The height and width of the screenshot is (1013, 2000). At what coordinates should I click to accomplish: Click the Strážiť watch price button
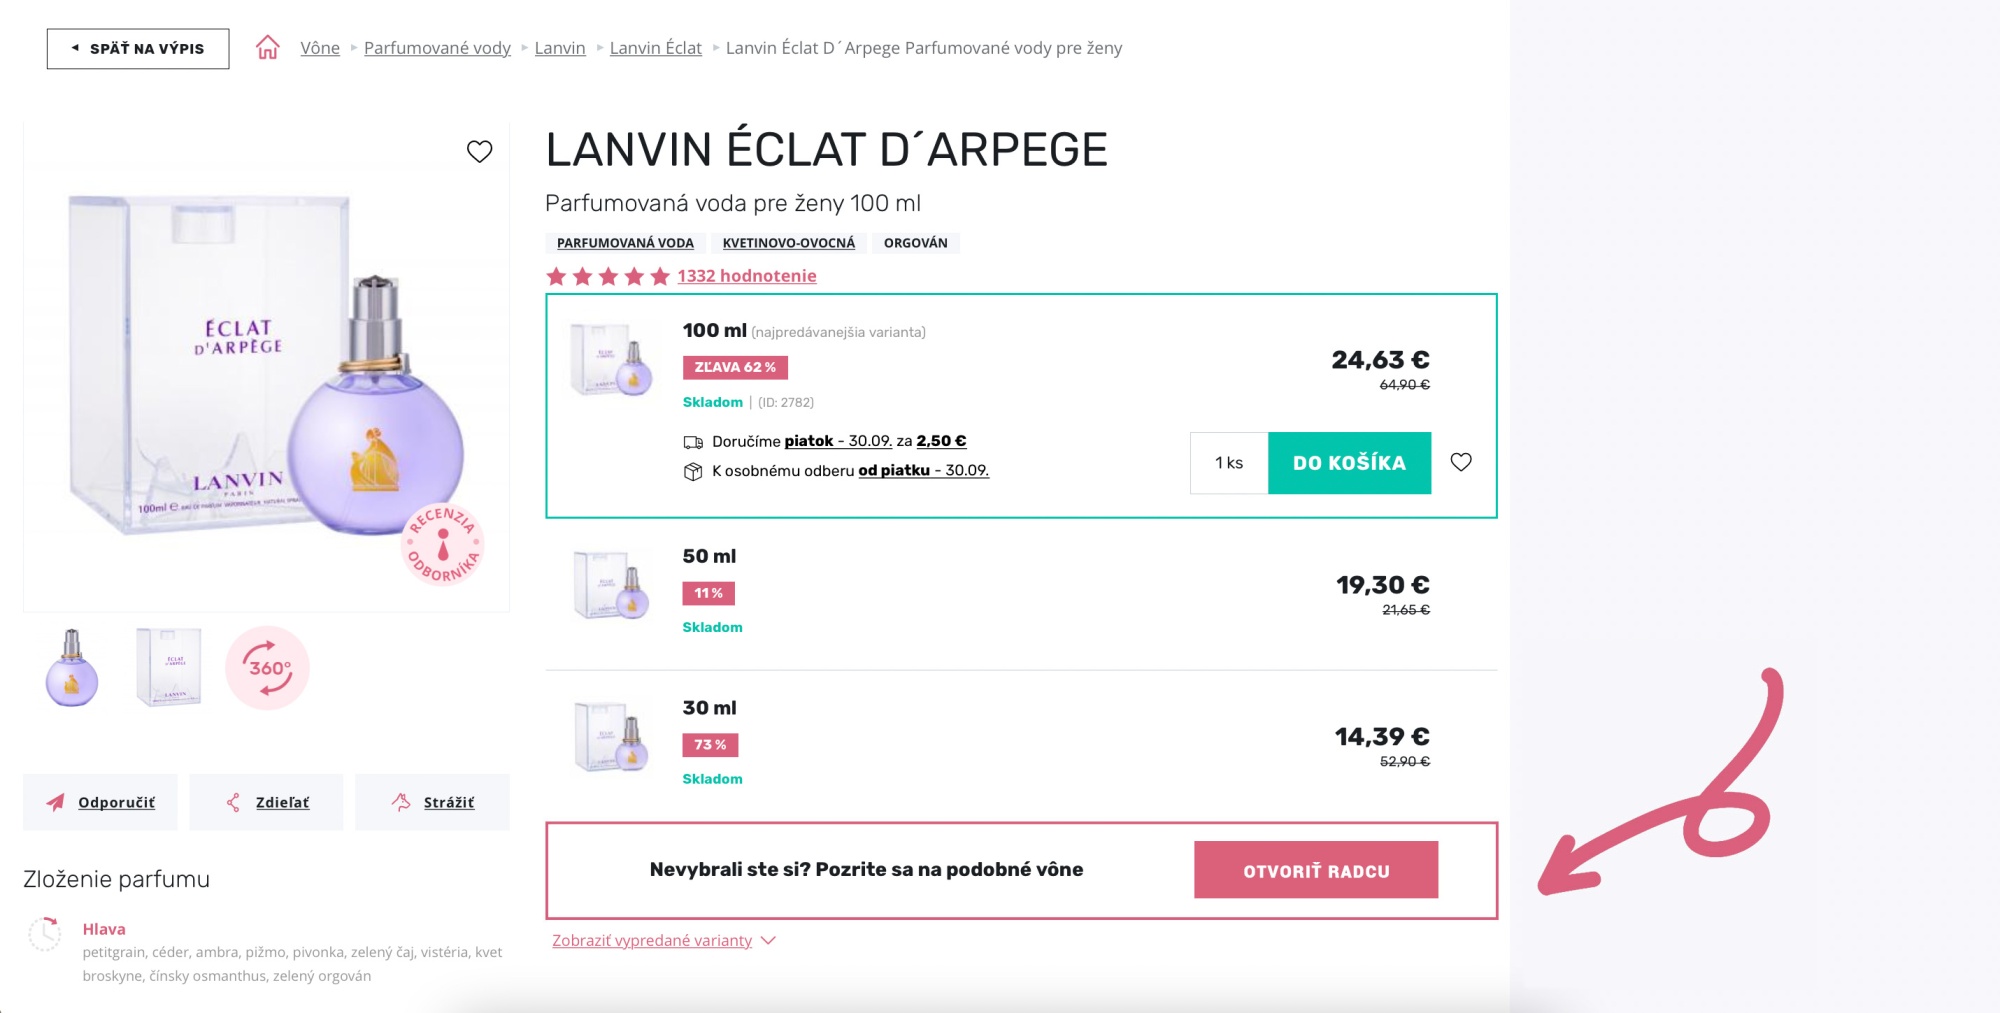click(x=432, y=802)
